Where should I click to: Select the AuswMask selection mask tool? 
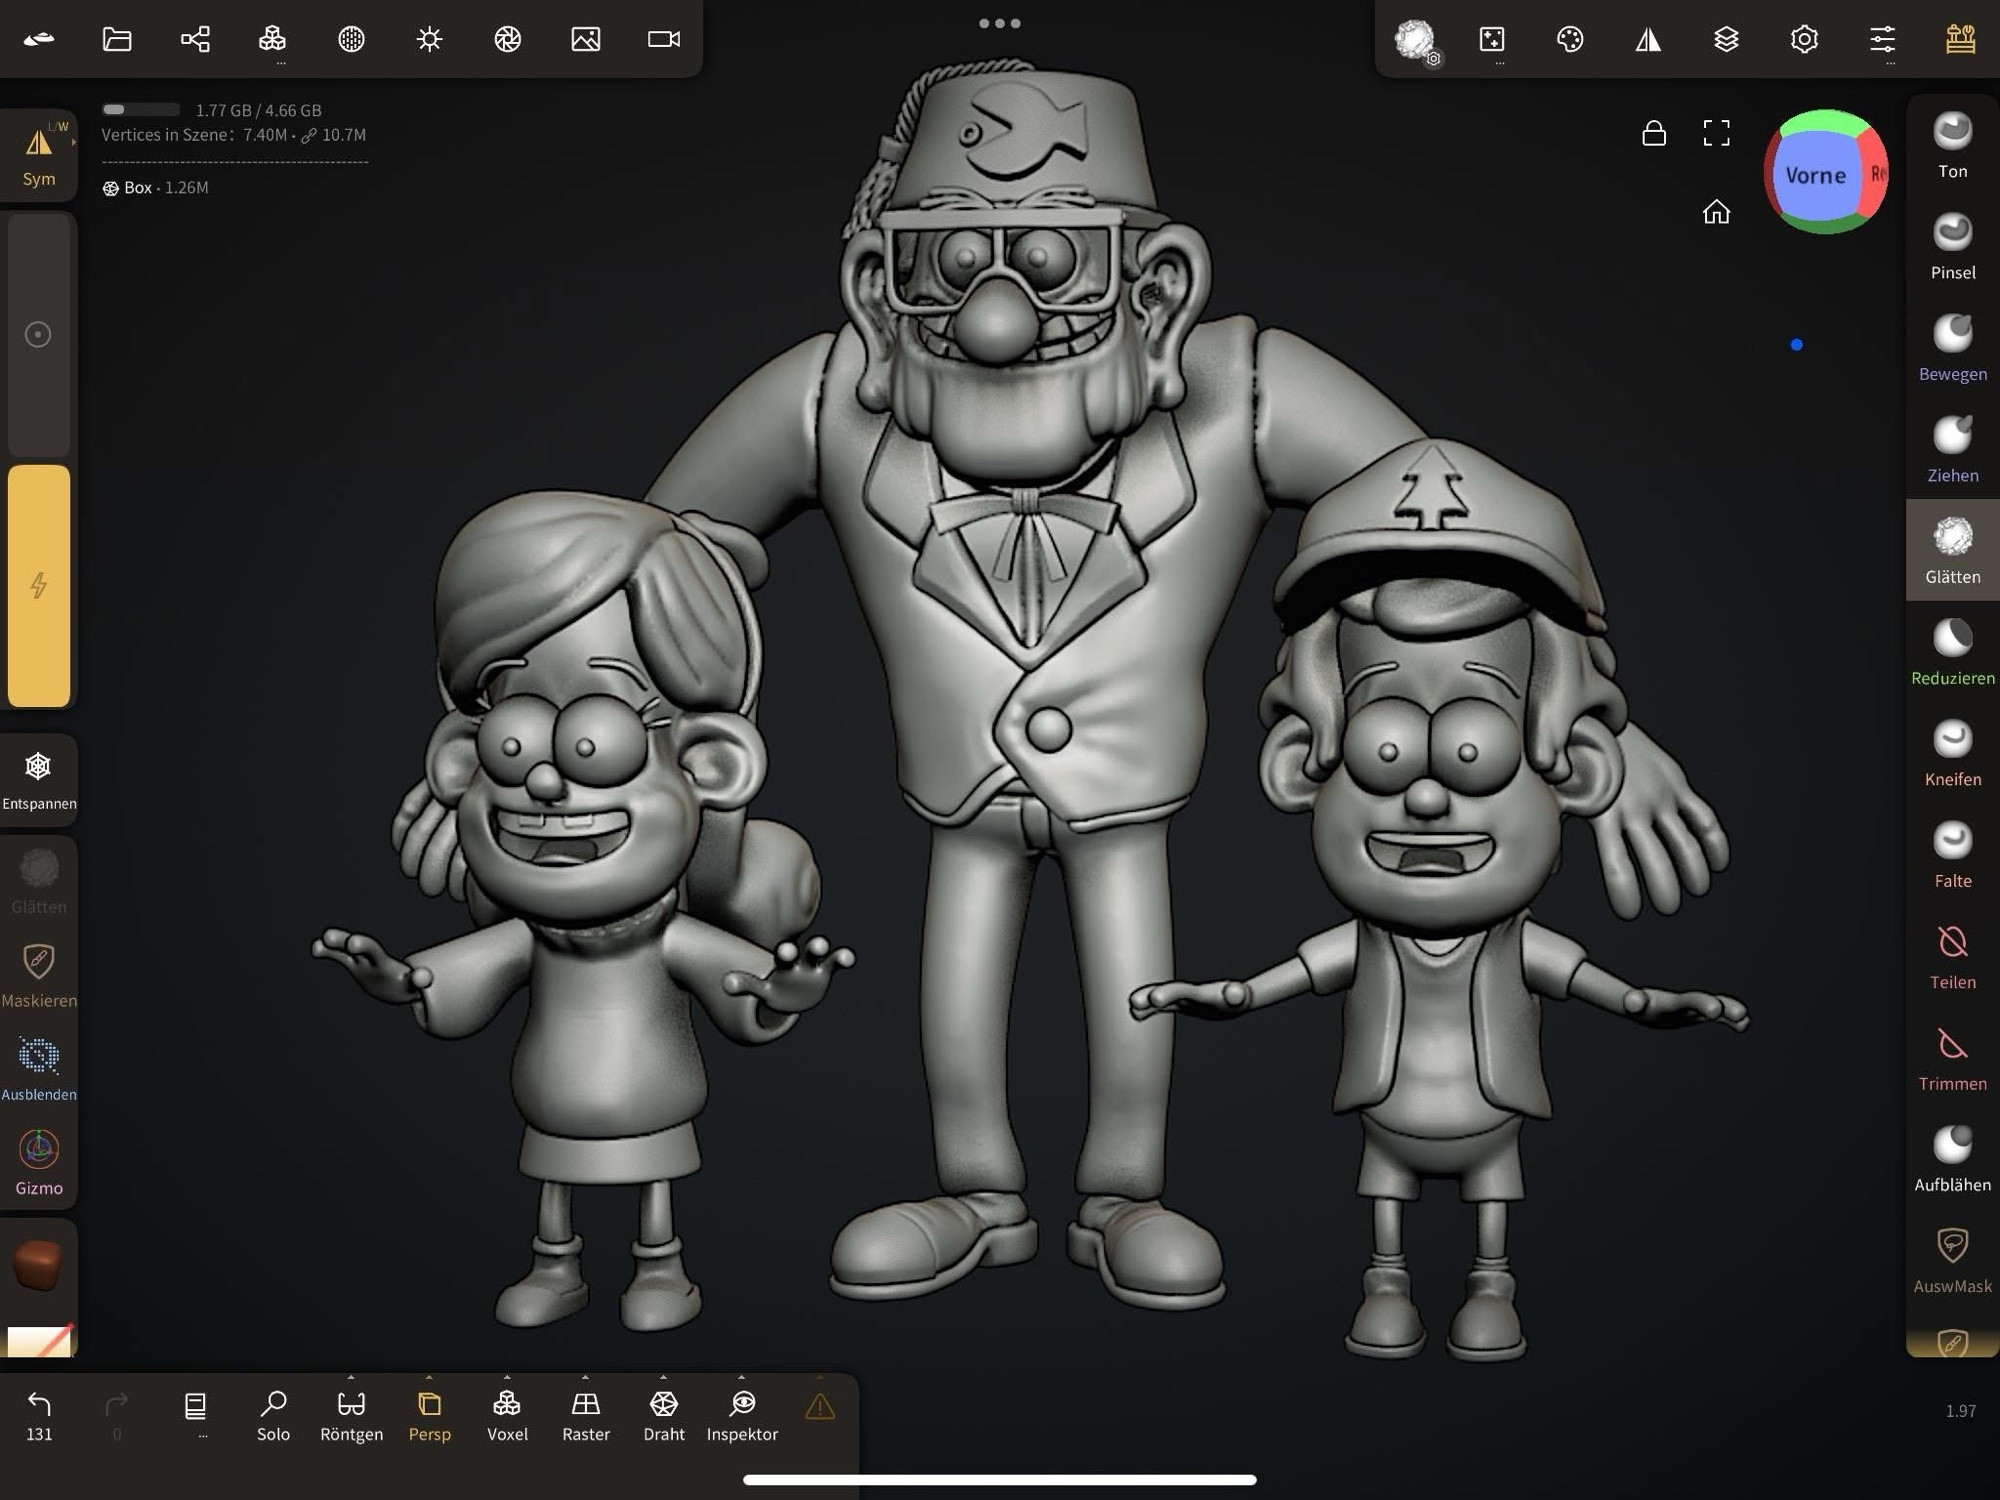point(1952,1260)
